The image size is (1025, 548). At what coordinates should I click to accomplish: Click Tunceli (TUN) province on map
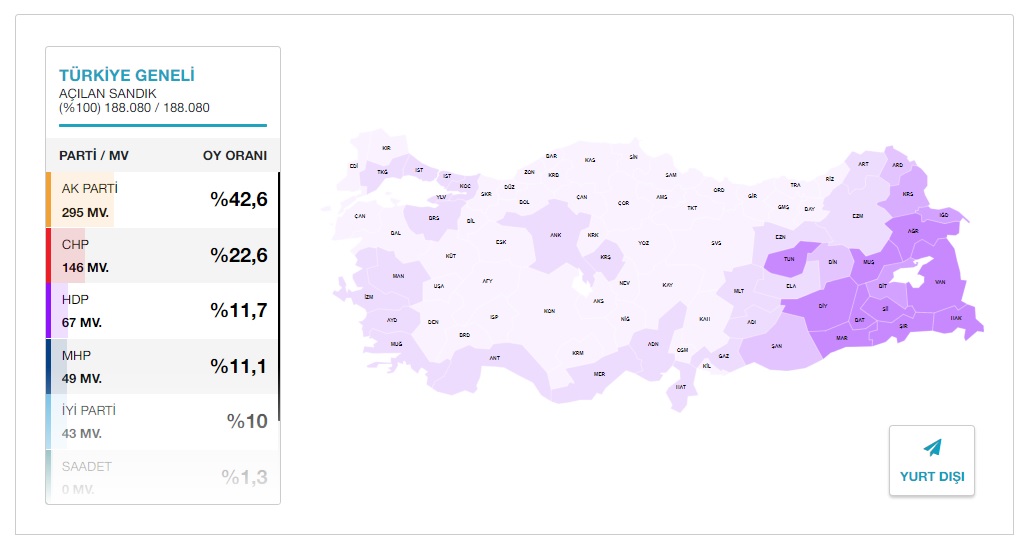click(789, 259)
